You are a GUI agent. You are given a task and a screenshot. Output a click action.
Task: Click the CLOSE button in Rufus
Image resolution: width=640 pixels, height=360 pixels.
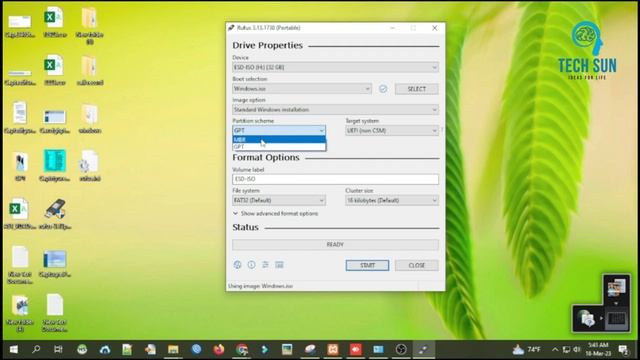pyautogui.click(x=417, y=265)
